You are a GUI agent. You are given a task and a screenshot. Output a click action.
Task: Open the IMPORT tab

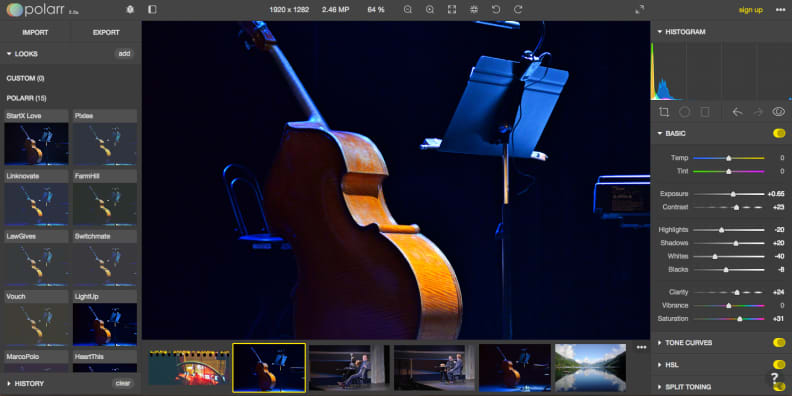35,32
